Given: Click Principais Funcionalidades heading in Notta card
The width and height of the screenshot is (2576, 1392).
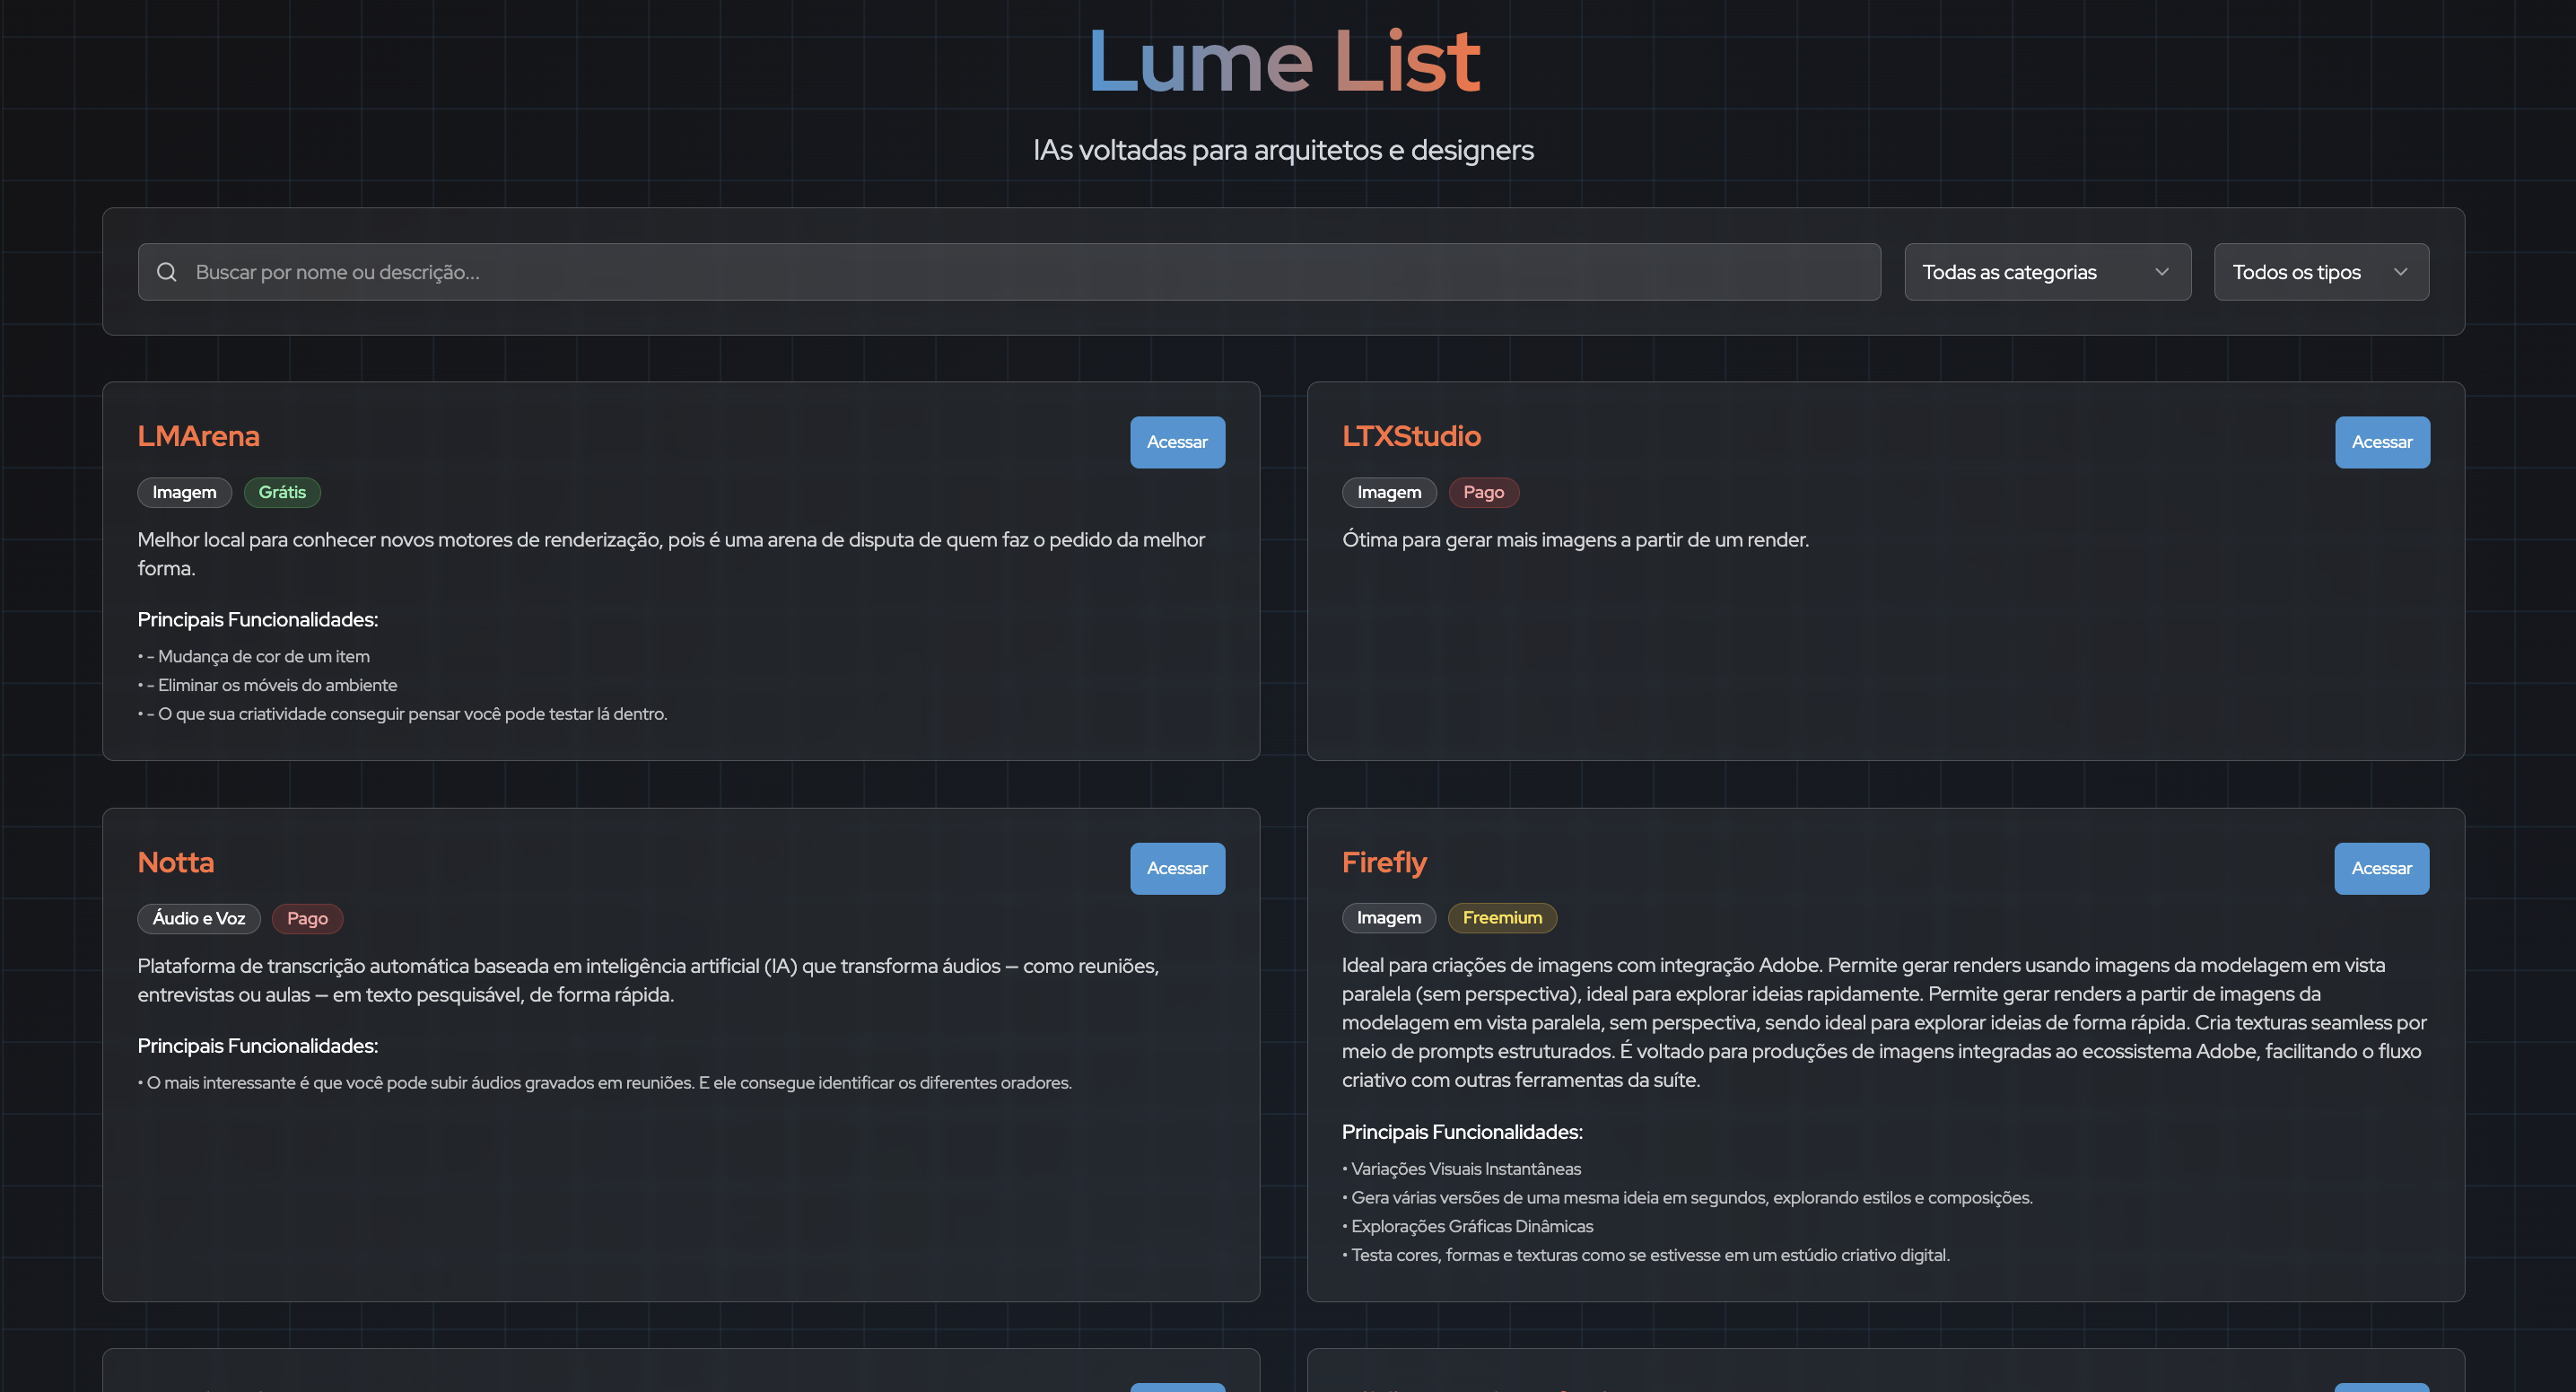Looking at the screenshot, I should tap(258, 1046).
